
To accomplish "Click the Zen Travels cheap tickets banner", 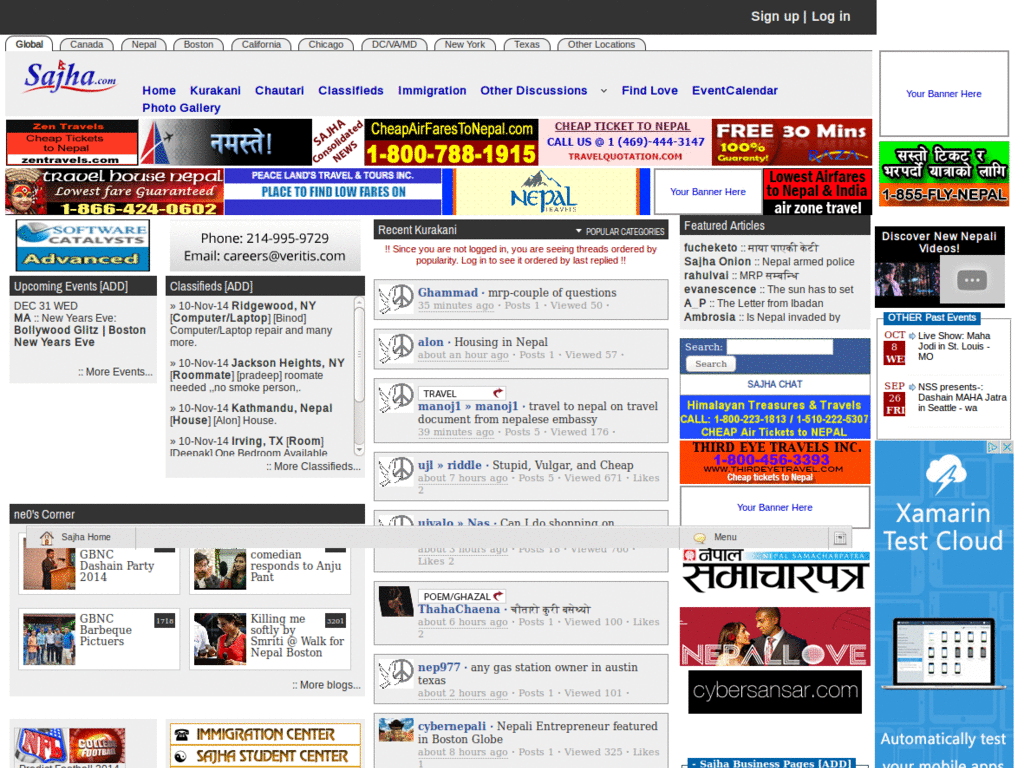I will [x=72, y=142].
